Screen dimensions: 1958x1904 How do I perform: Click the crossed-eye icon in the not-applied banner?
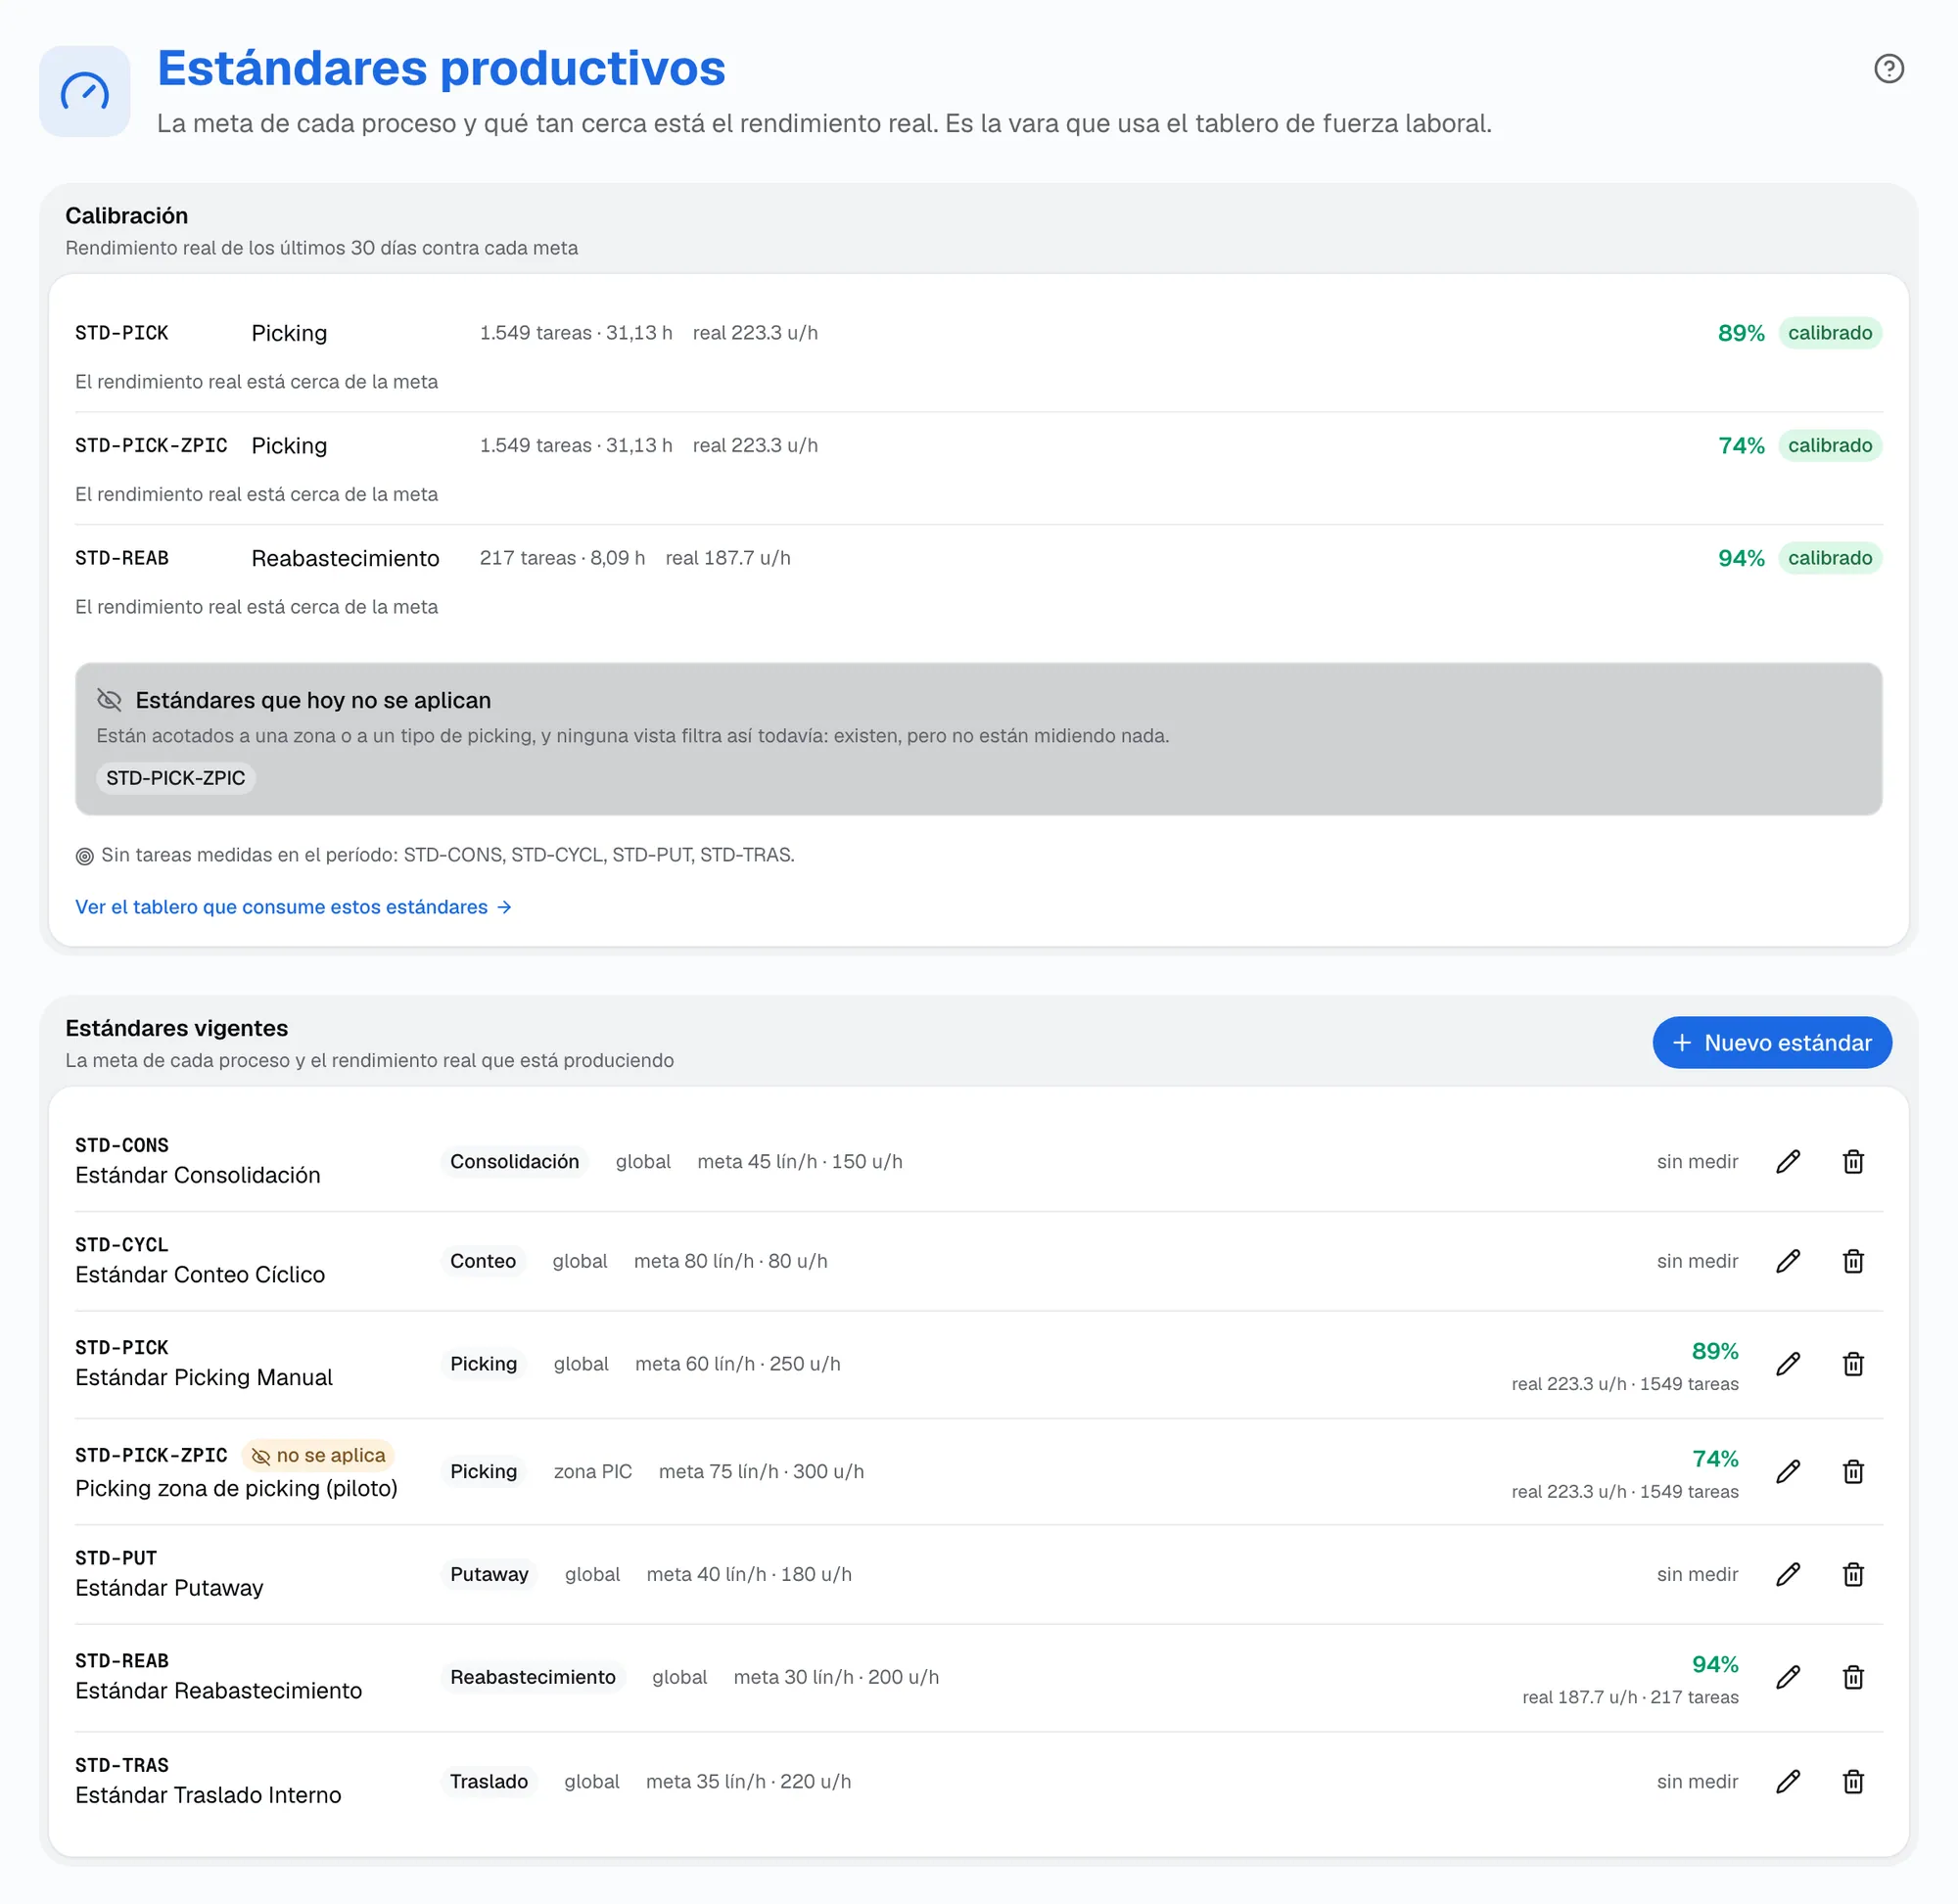[109, 700]
